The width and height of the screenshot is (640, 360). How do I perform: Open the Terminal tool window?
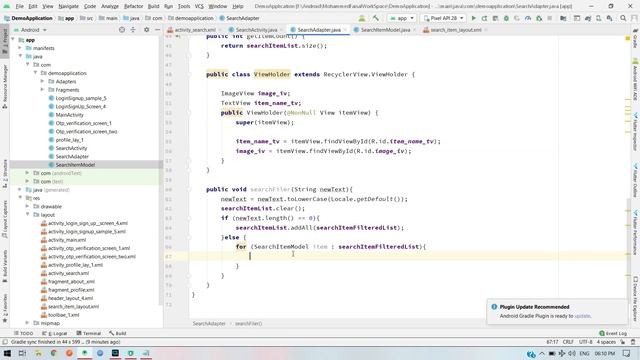pyautogui.click(x=89, y=333)
